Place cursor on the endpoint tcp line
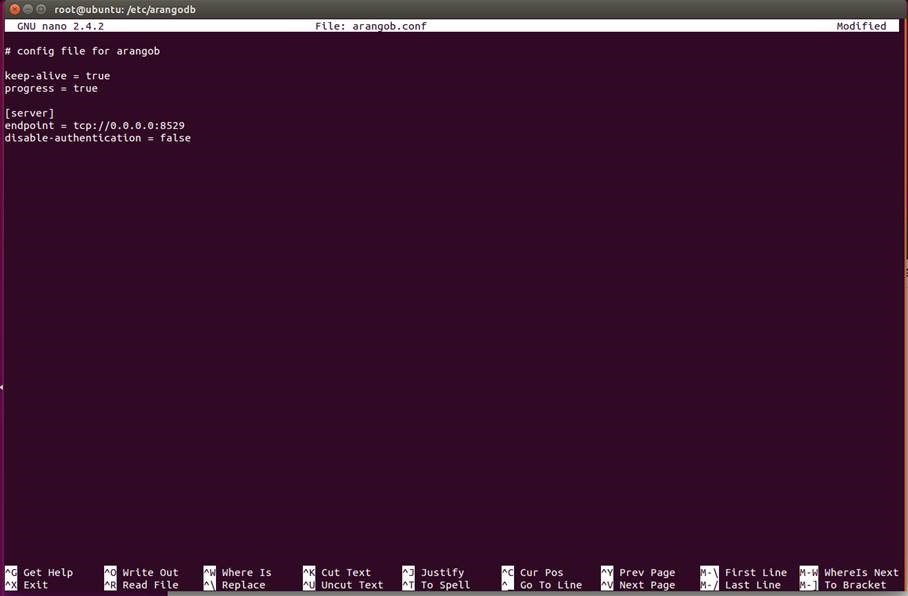 94,126
